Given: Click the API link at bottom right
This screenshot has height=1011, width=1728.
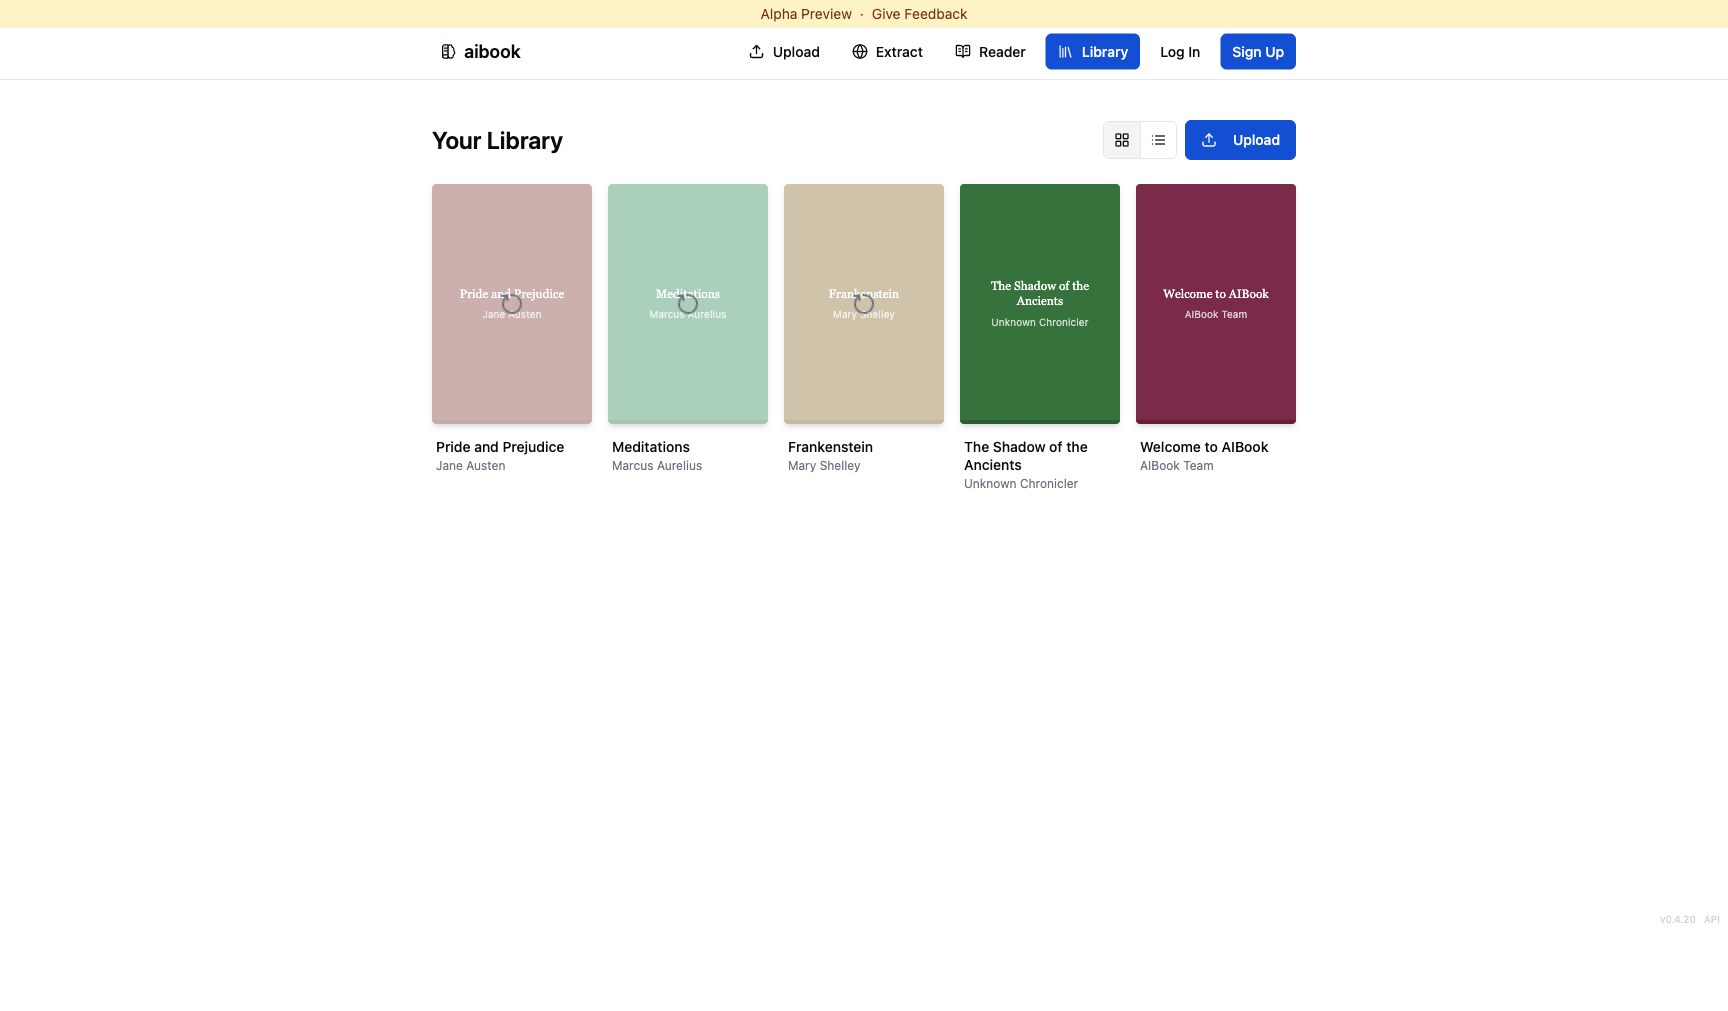Looking at the screenshot, I should coord(1712,920).
